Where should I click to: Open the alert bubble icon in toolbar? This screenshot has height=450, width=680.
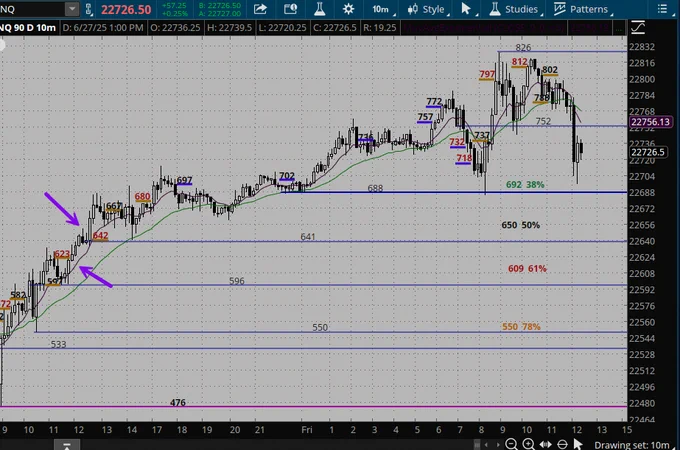pyautogui.click(x=290, y=9)
